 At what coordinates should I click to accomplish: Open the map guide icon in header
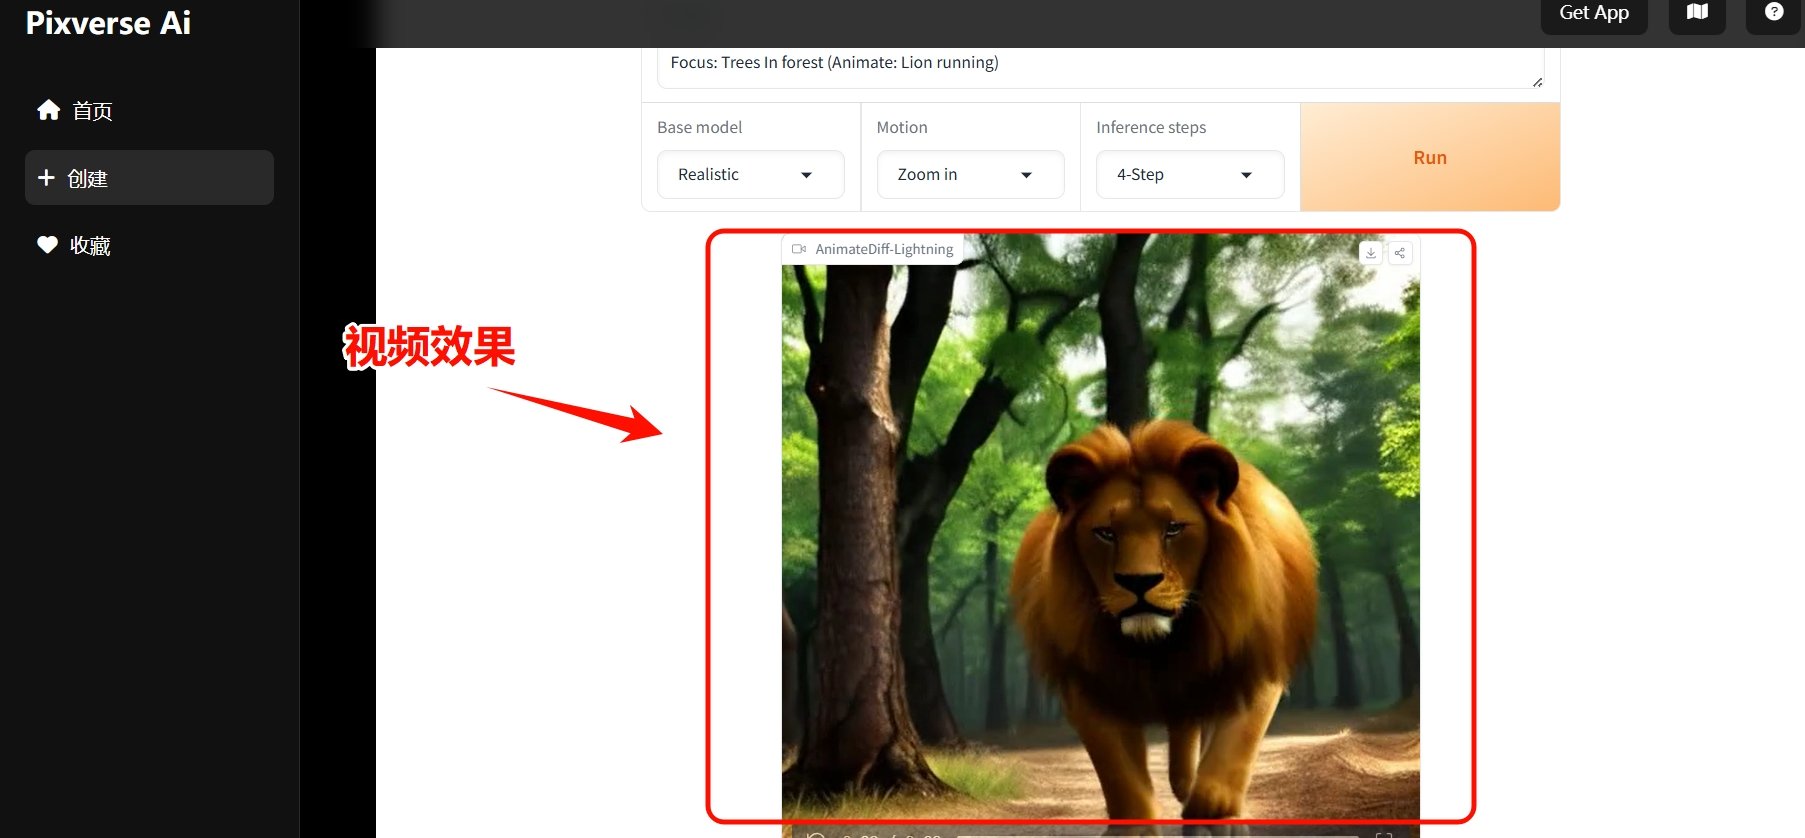pyautogui.click(x=1697, y=12)
